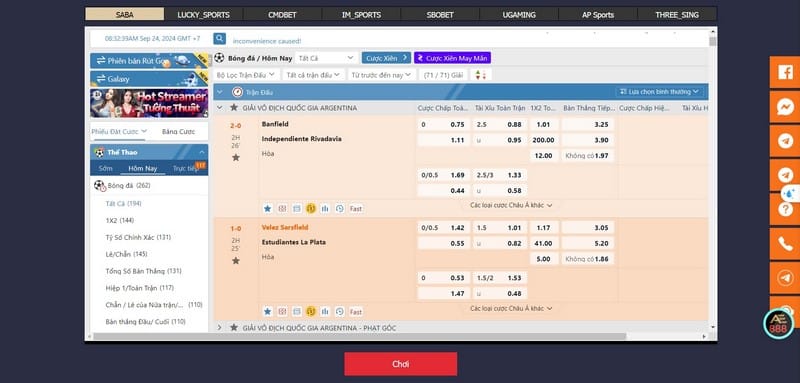Open the Tất Cả dropdown
This screenshot has width=800, height=383.
pos(326,58)
